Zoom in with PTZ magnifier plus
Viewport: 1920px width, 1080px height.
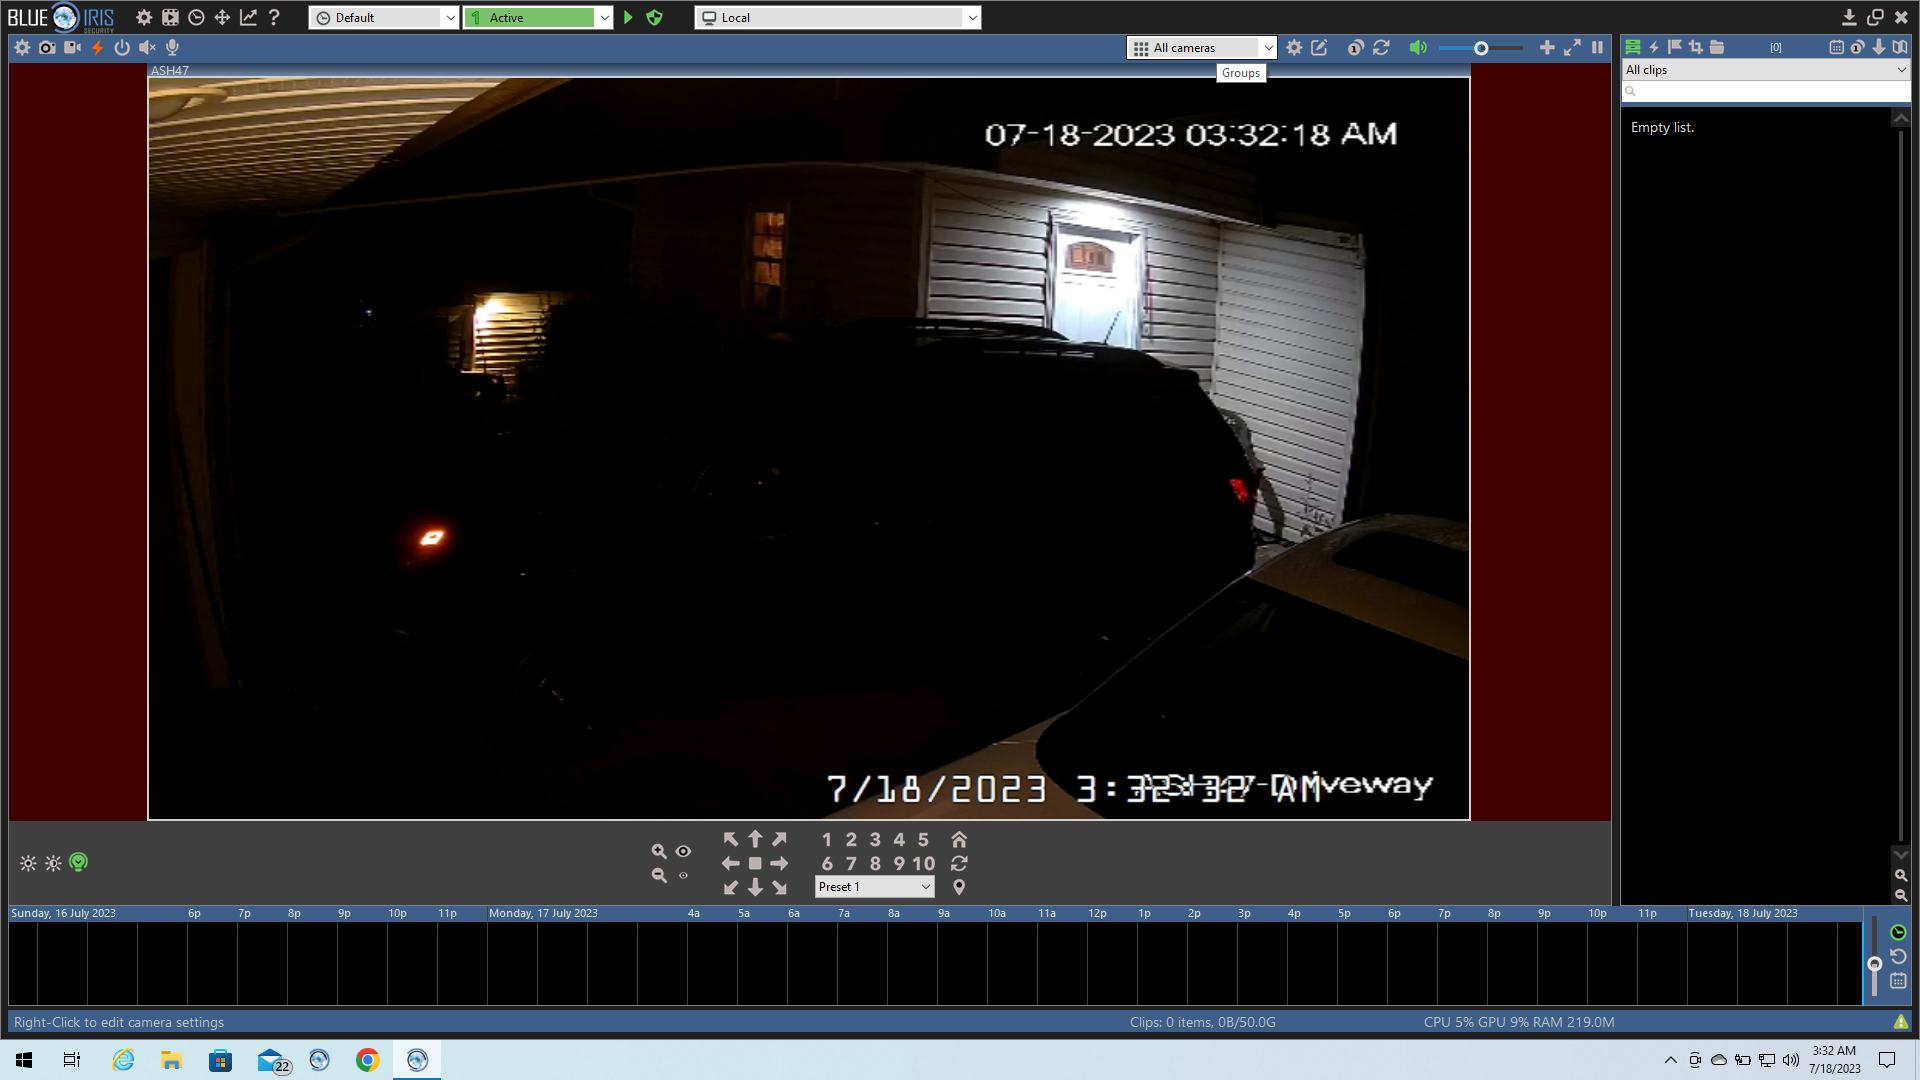click(659, 851)
